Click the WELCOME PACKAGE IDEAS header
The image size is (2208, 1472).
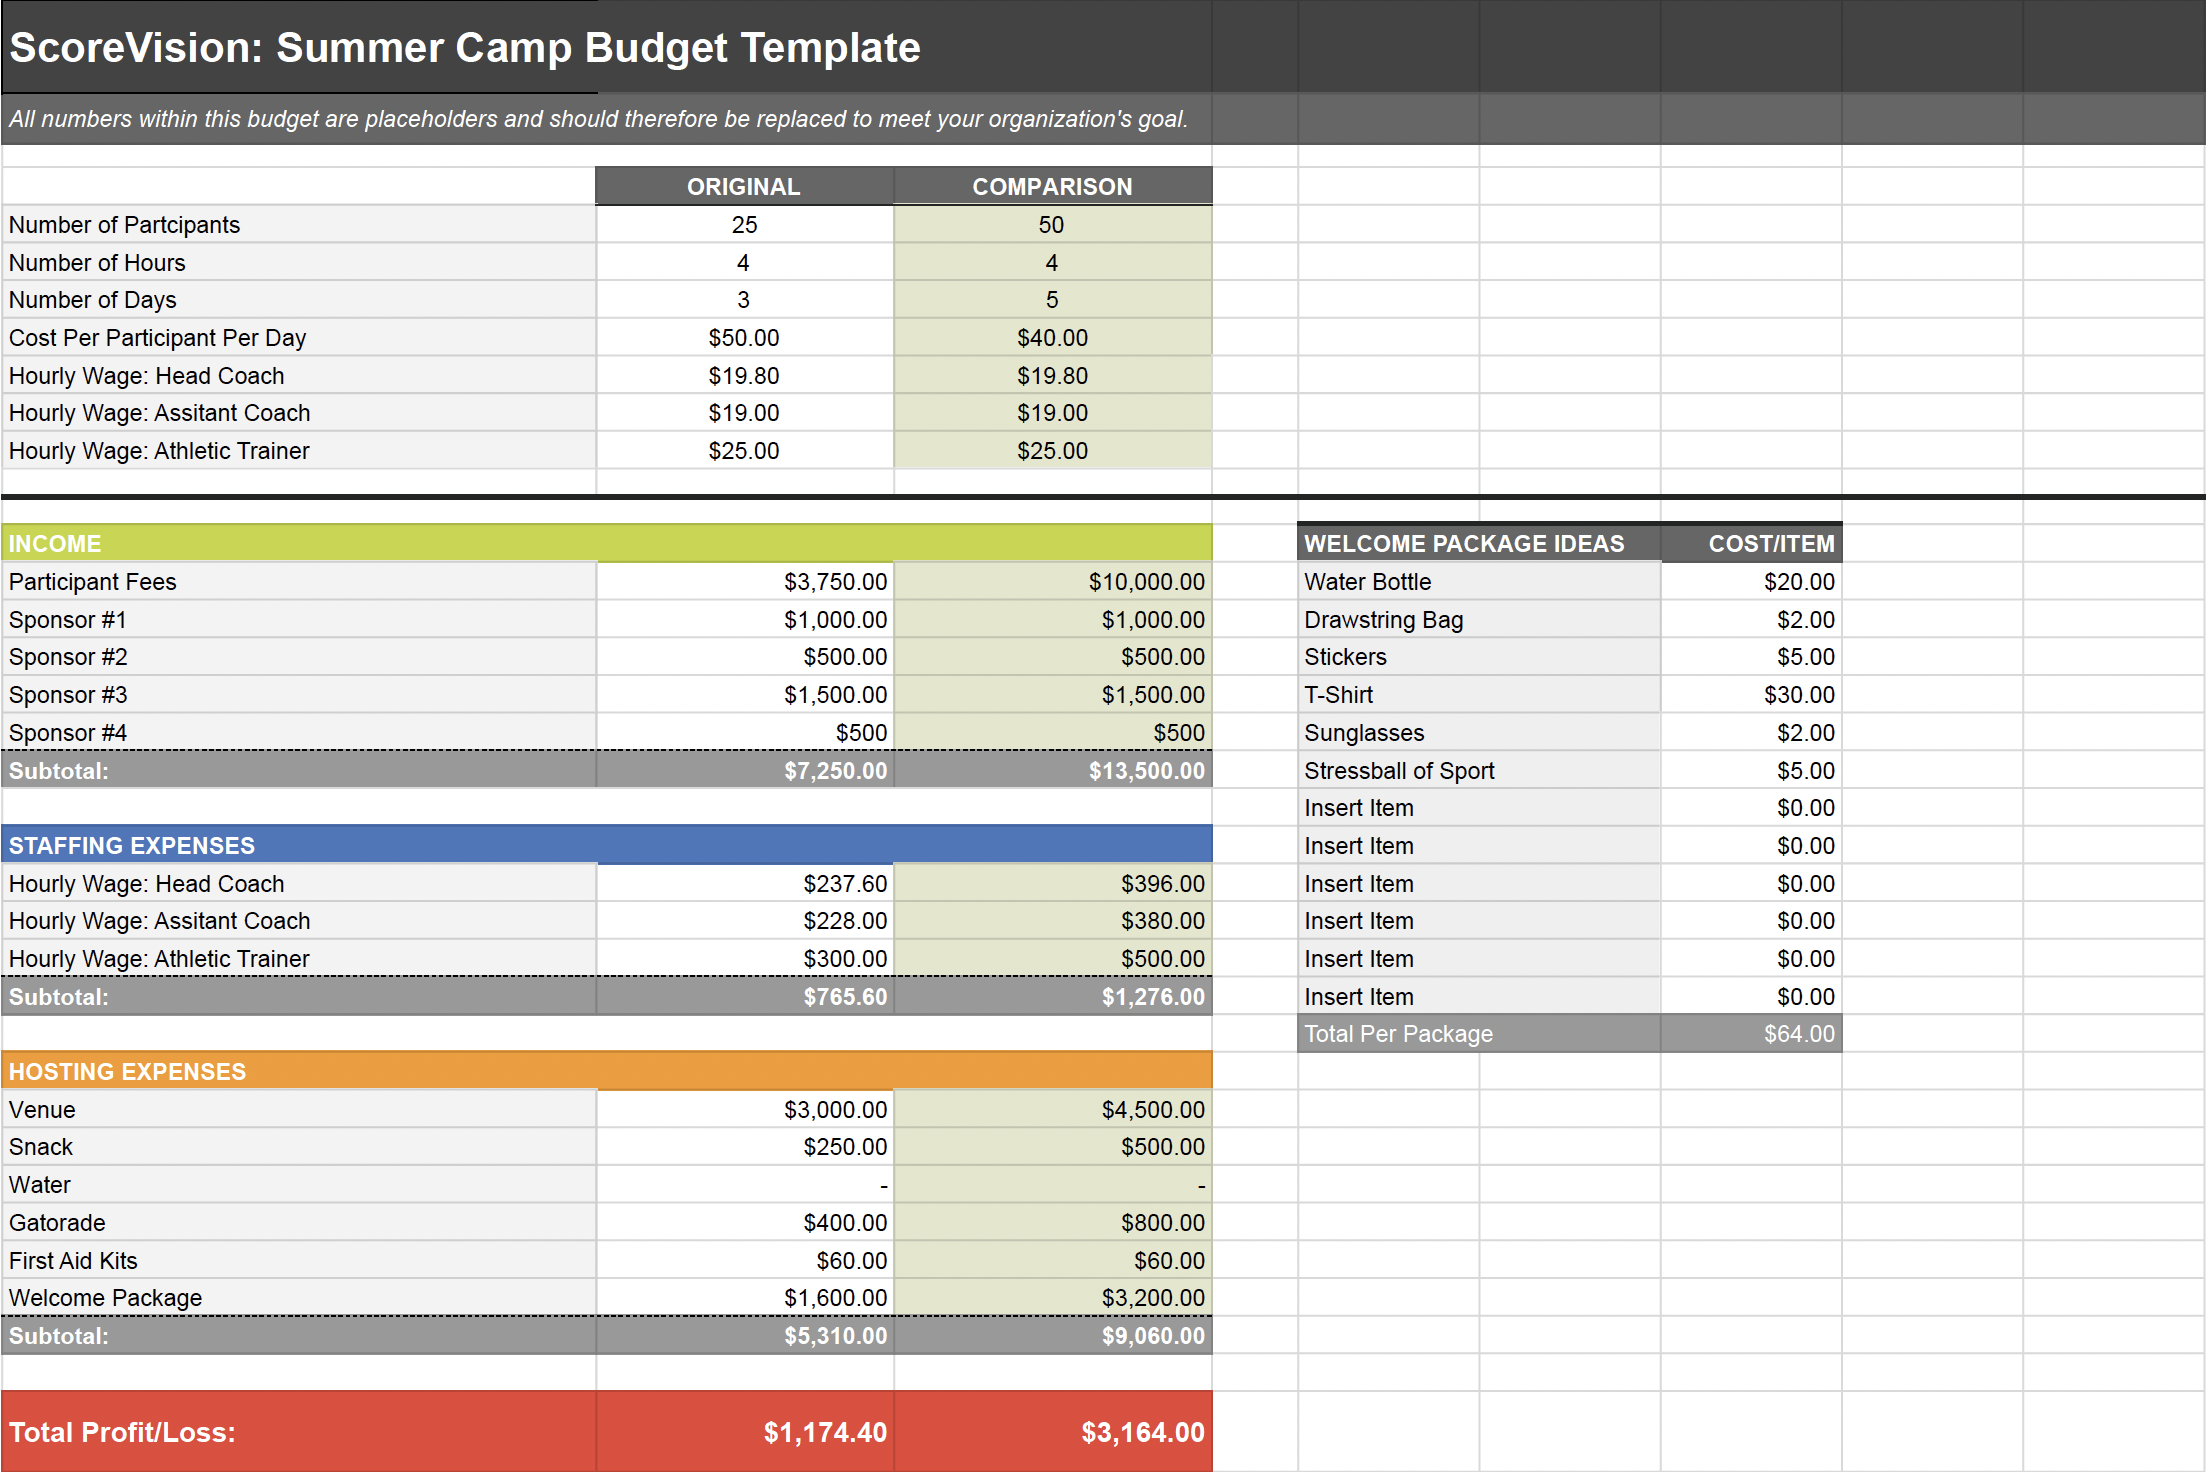click(1478, 544)
